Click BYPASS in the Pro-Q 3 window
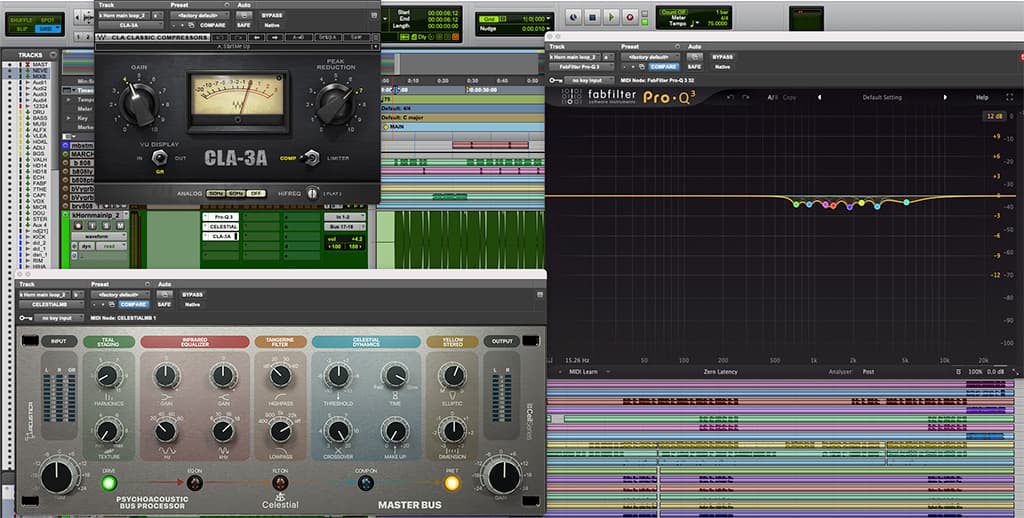The width and height of the screenshot is (1024, 518). click(x=722, y=57)
